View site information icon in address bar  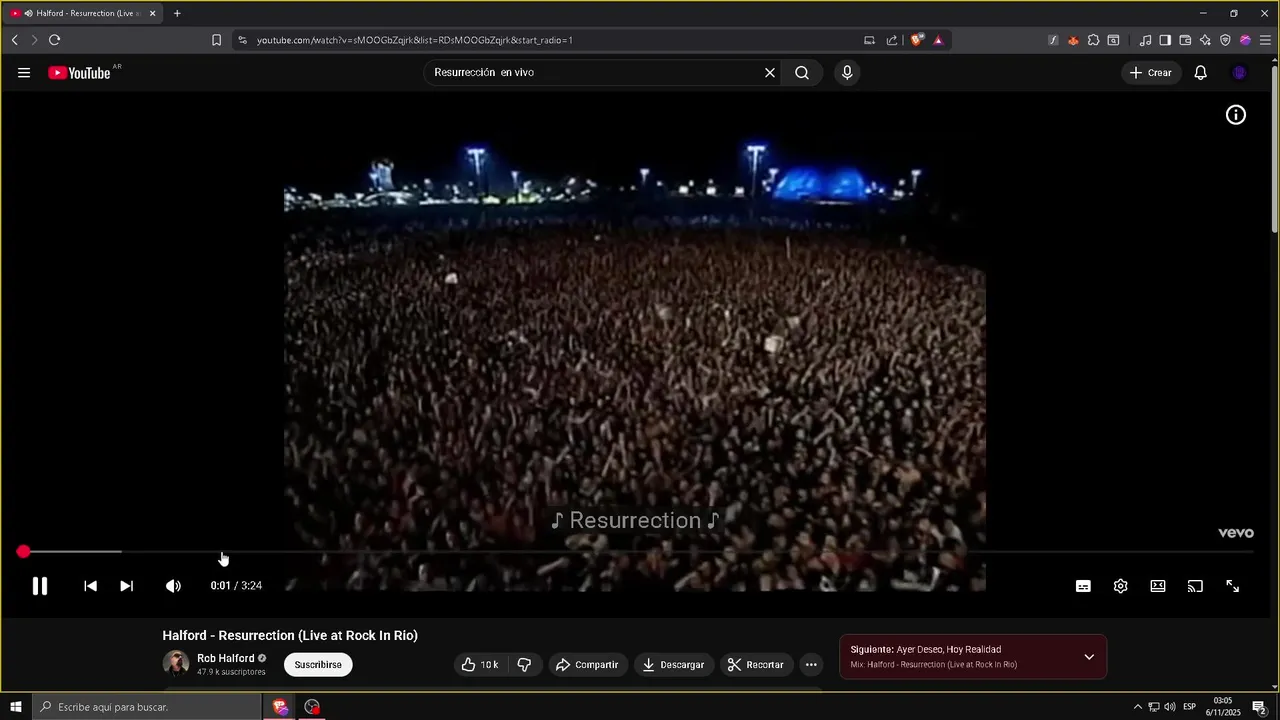pyautogui.click(x=242, y=40)
